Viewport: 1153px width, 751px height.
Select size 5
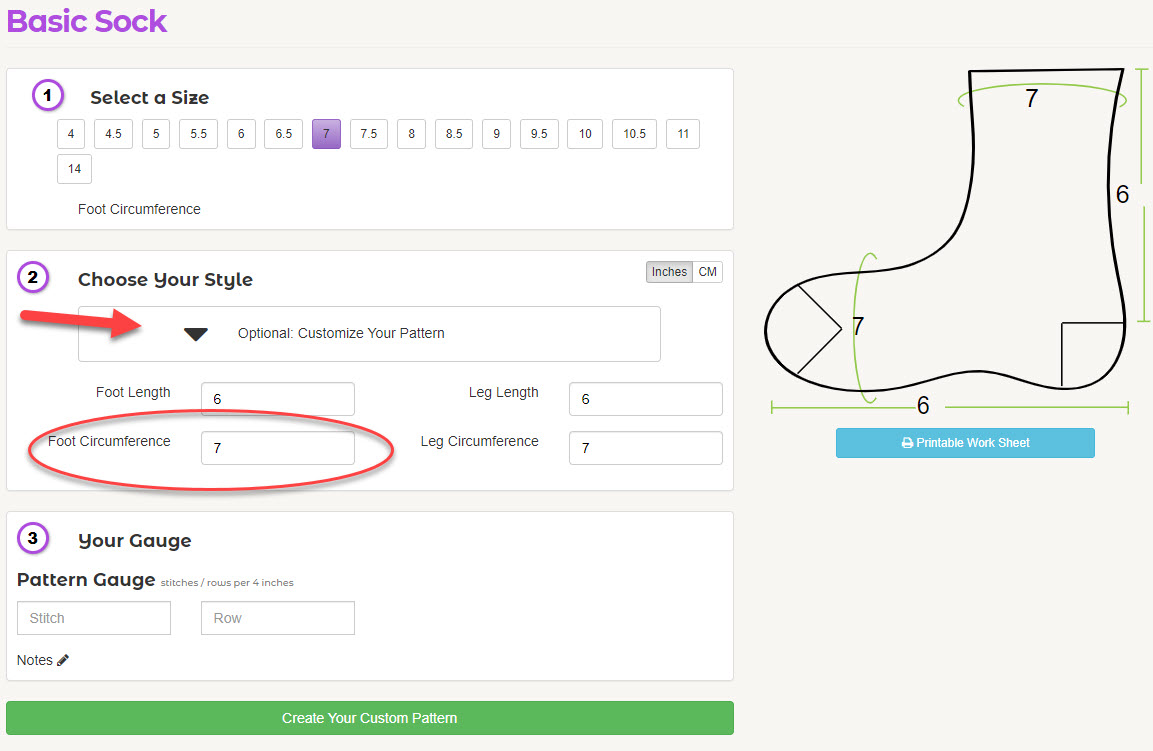(x=156, y=134)
